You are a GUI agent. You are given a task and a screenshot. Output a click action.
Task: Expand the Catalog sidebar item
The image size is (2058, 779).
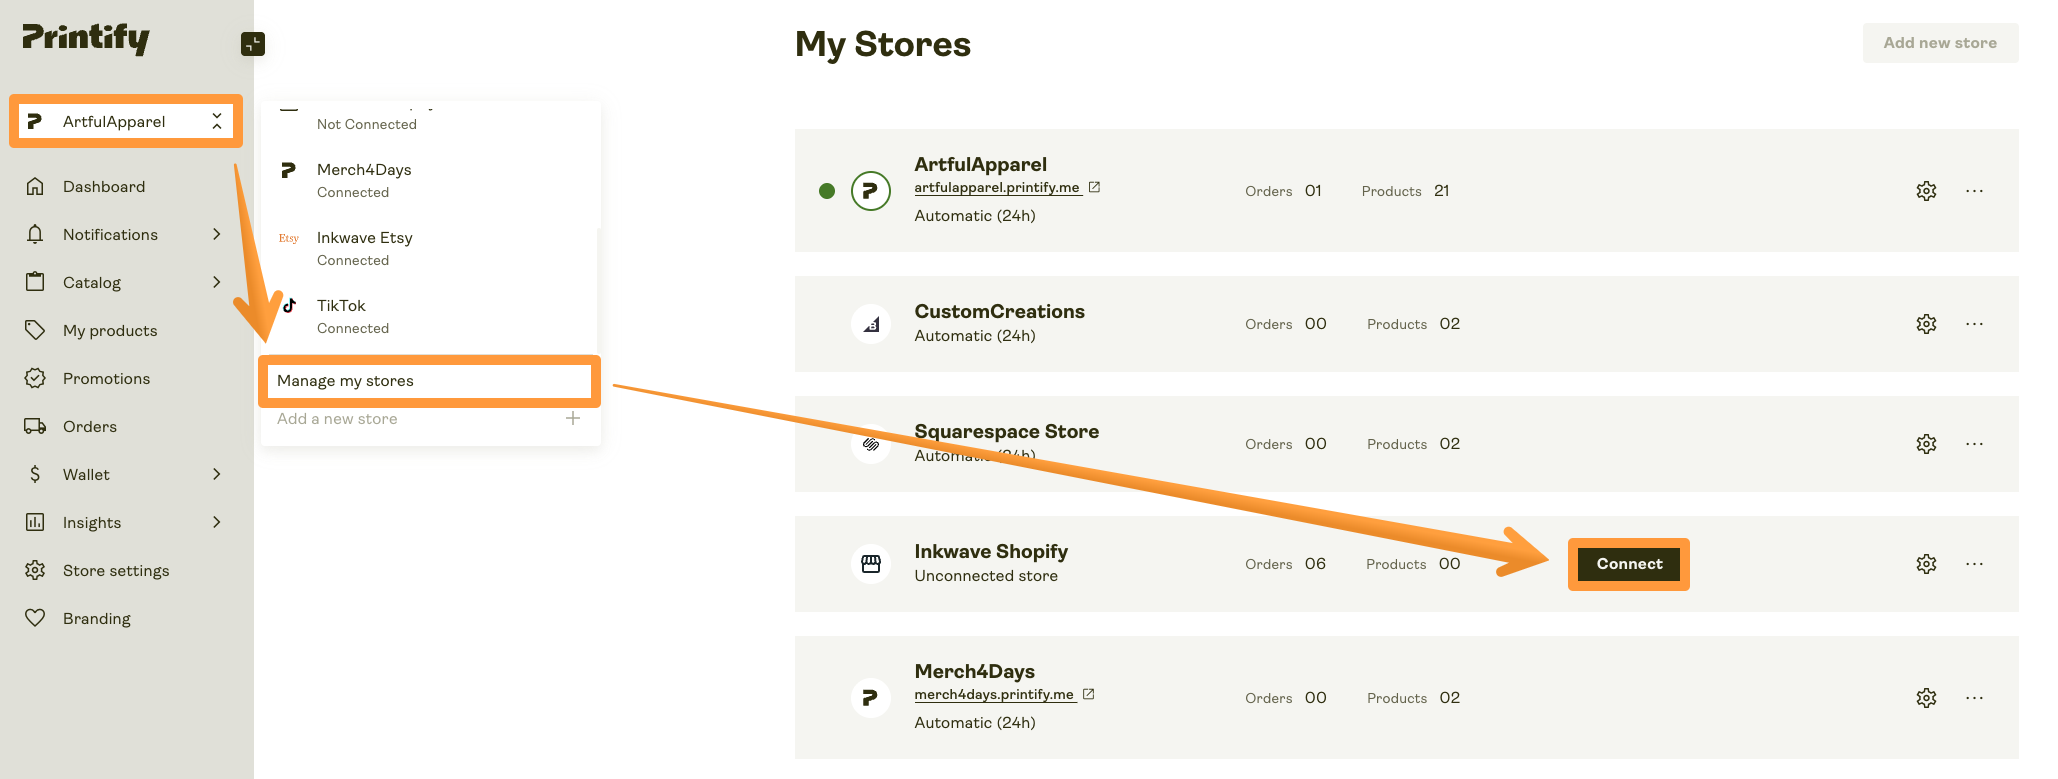[x=217, y=282]
